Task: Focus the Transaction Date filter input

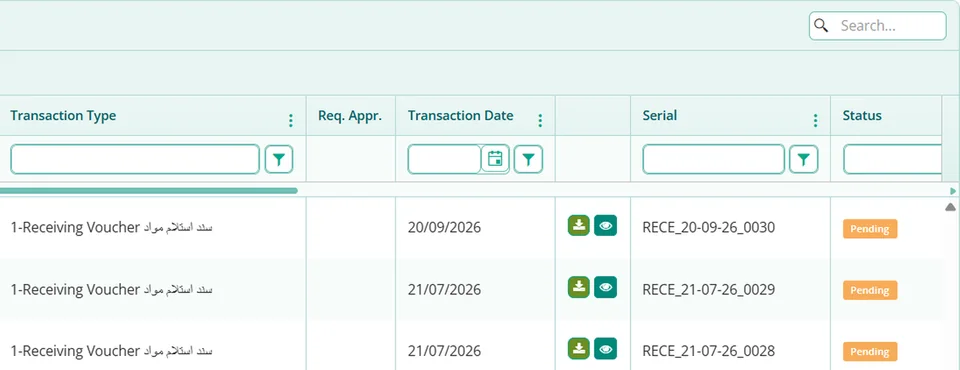Action: point(444,159)
